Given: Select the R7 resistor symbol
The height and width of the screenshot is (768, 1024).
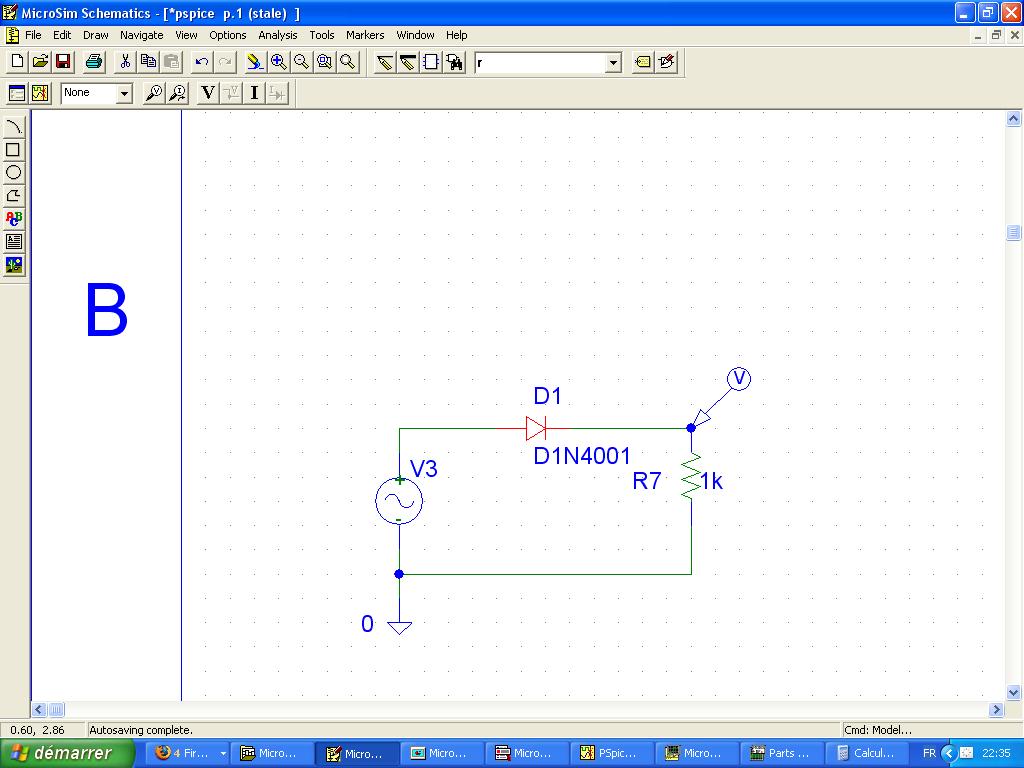Looking at the screenshot, I should 691,477.
